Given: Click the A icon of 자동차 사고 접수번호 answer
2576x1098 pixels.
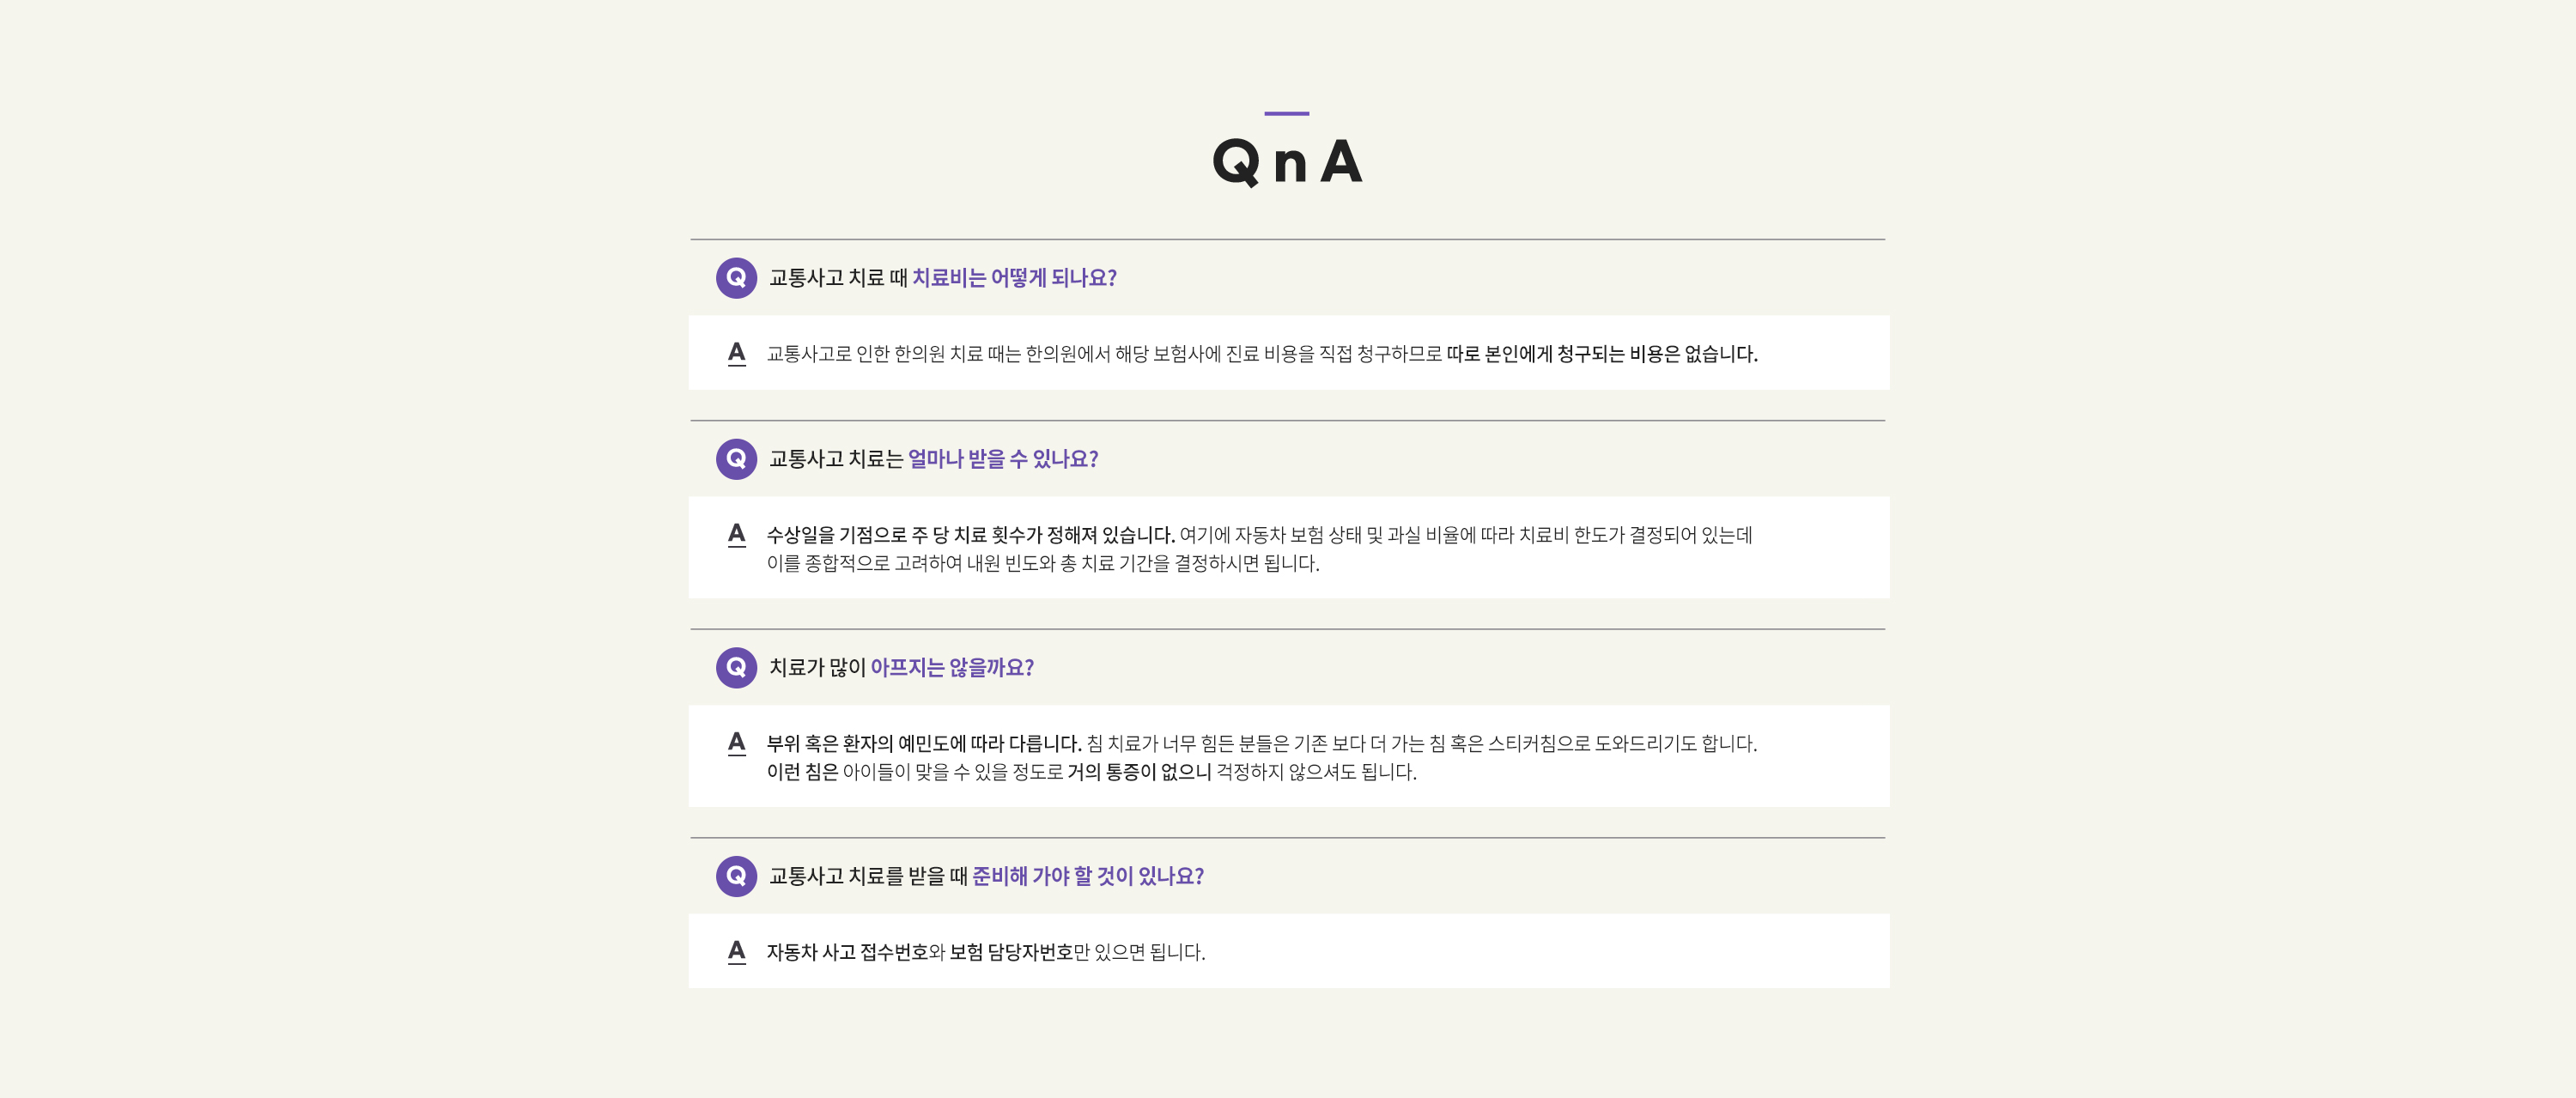Looking at the screenshot, I should (737, 951).
